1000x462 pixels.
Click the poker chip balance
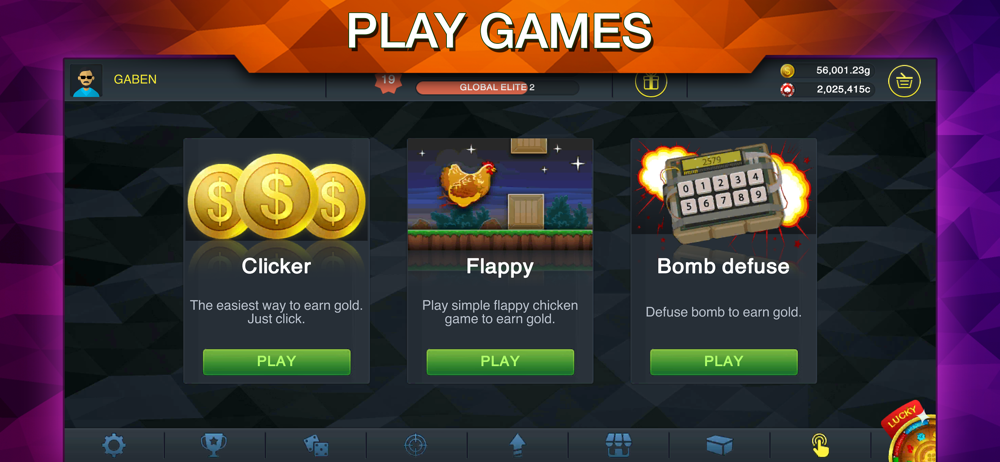[827, 89]
